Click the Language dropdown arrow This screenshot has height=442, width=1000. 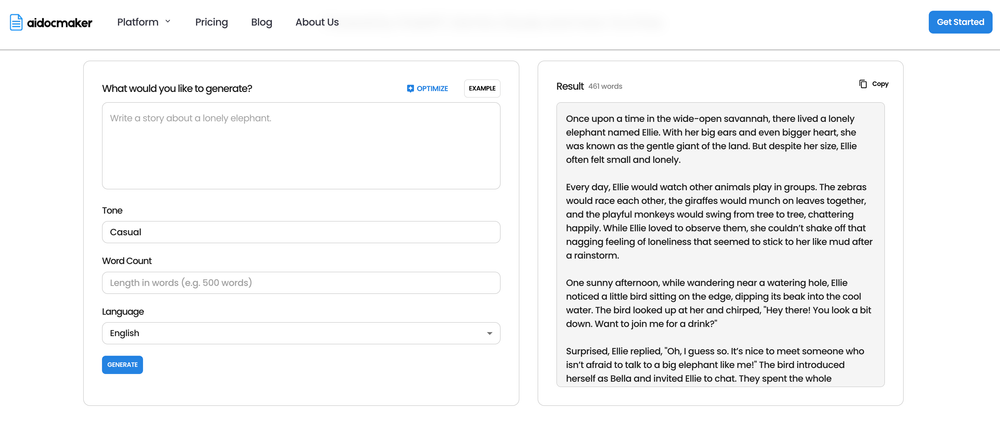(x=489, y=333)
